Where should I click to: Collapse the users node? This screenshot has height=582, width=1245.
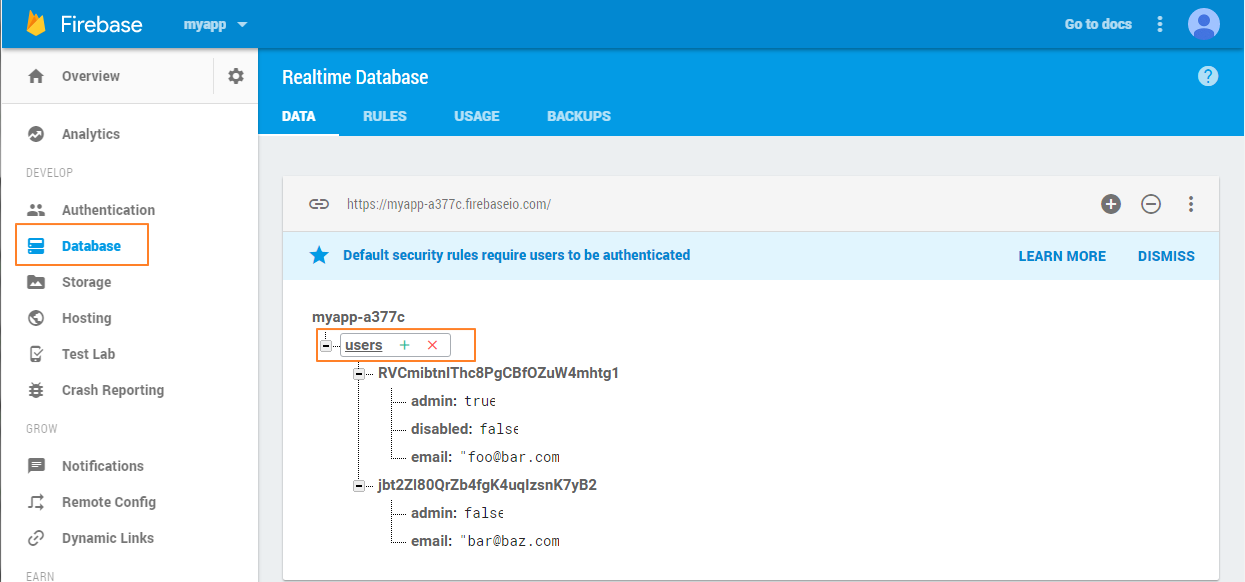[326, 345]
